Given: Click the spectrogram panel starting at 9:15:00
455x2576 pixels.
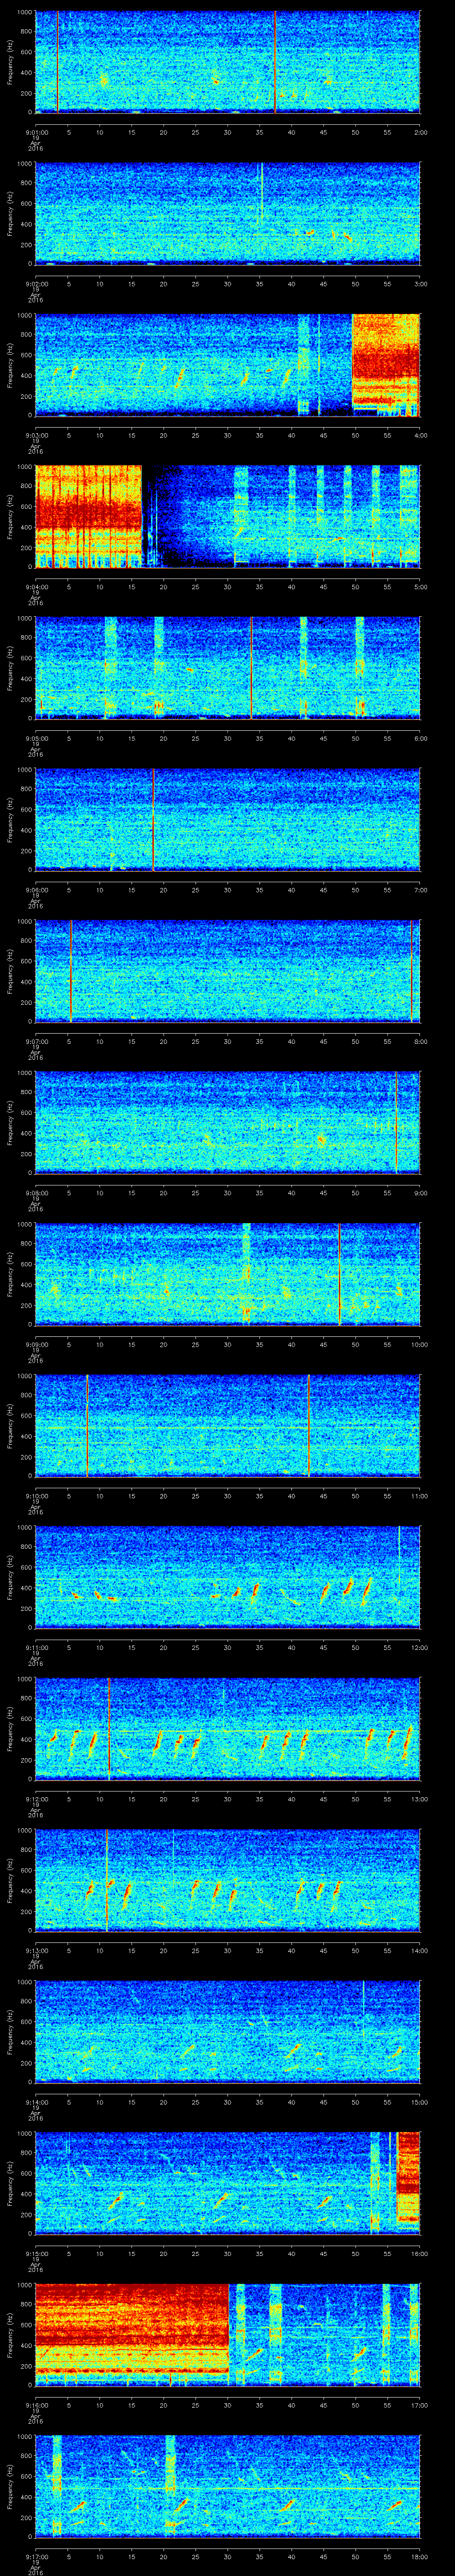Looking at the screenshot, I should coord(228,2183).
